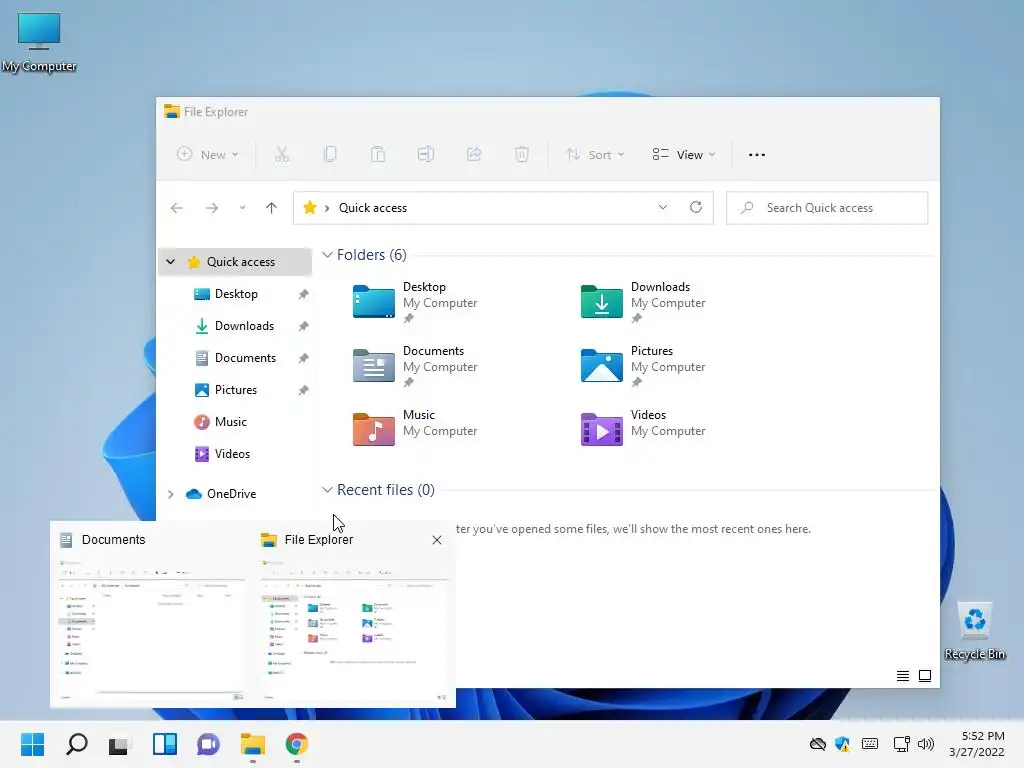Open the View dropdown menu
Viewport: 1024px width, 768px height.
pos(684,155)
